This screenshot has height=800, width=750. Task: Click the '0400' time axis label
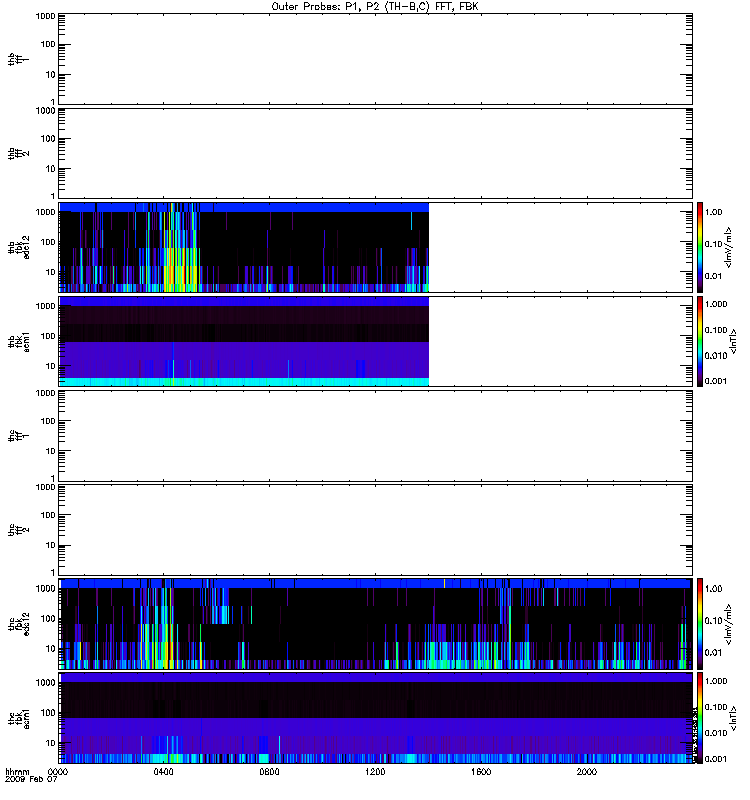click(x=163, y=772)
